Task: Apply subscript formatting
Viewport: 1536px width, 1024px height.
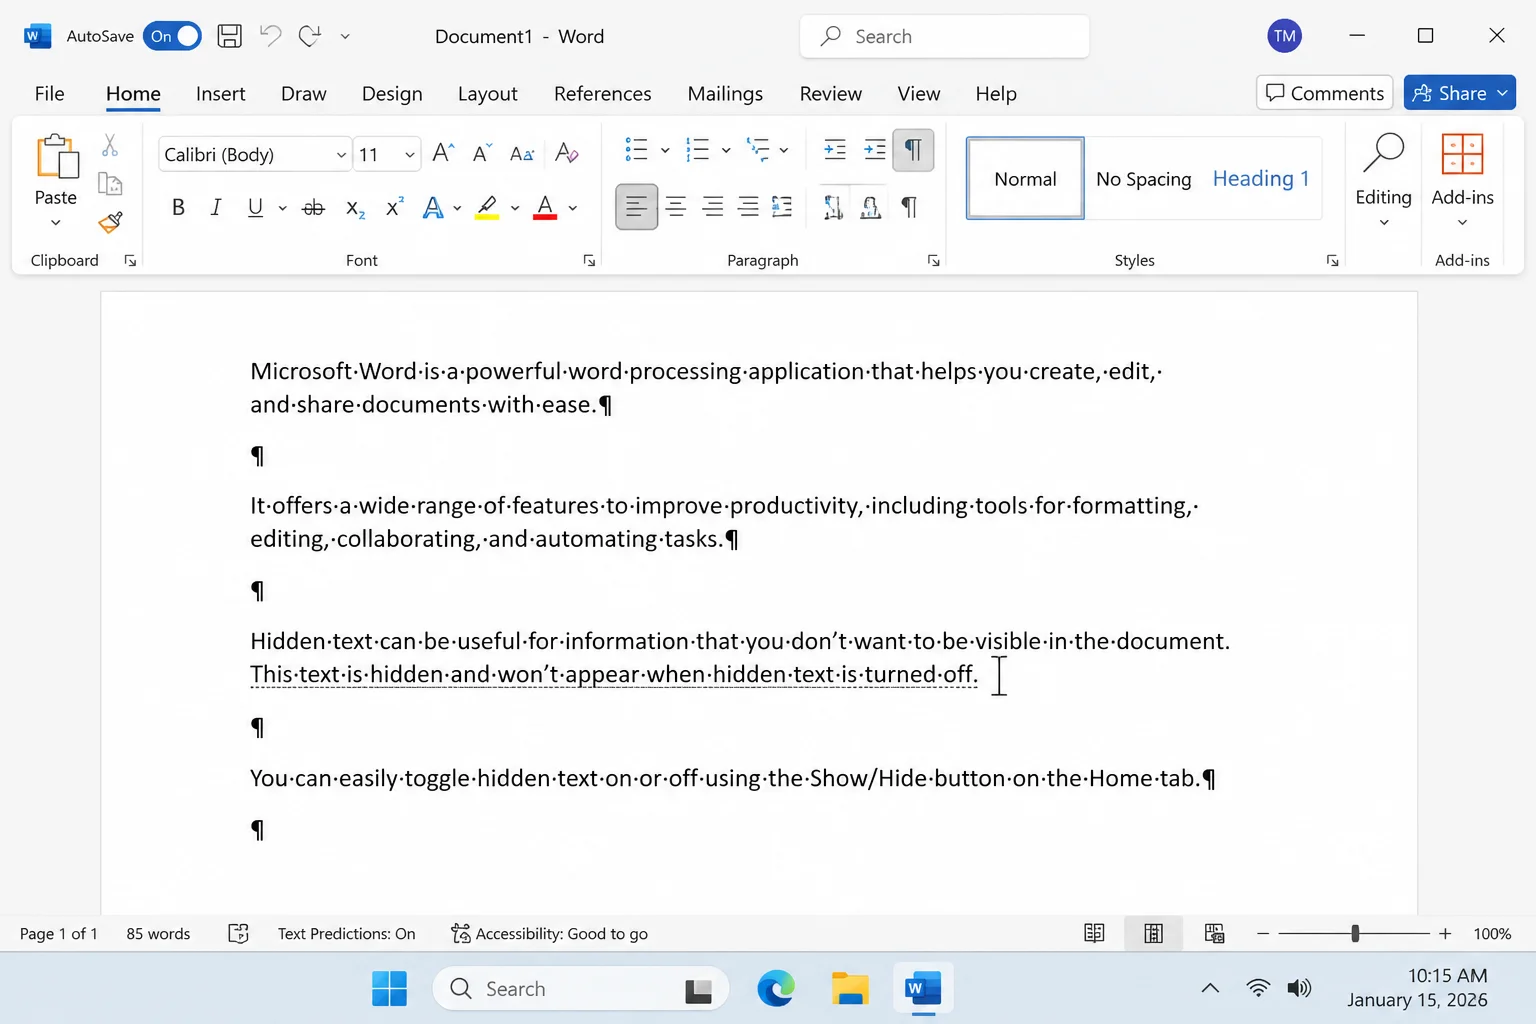Action: [x=355, y=208]
